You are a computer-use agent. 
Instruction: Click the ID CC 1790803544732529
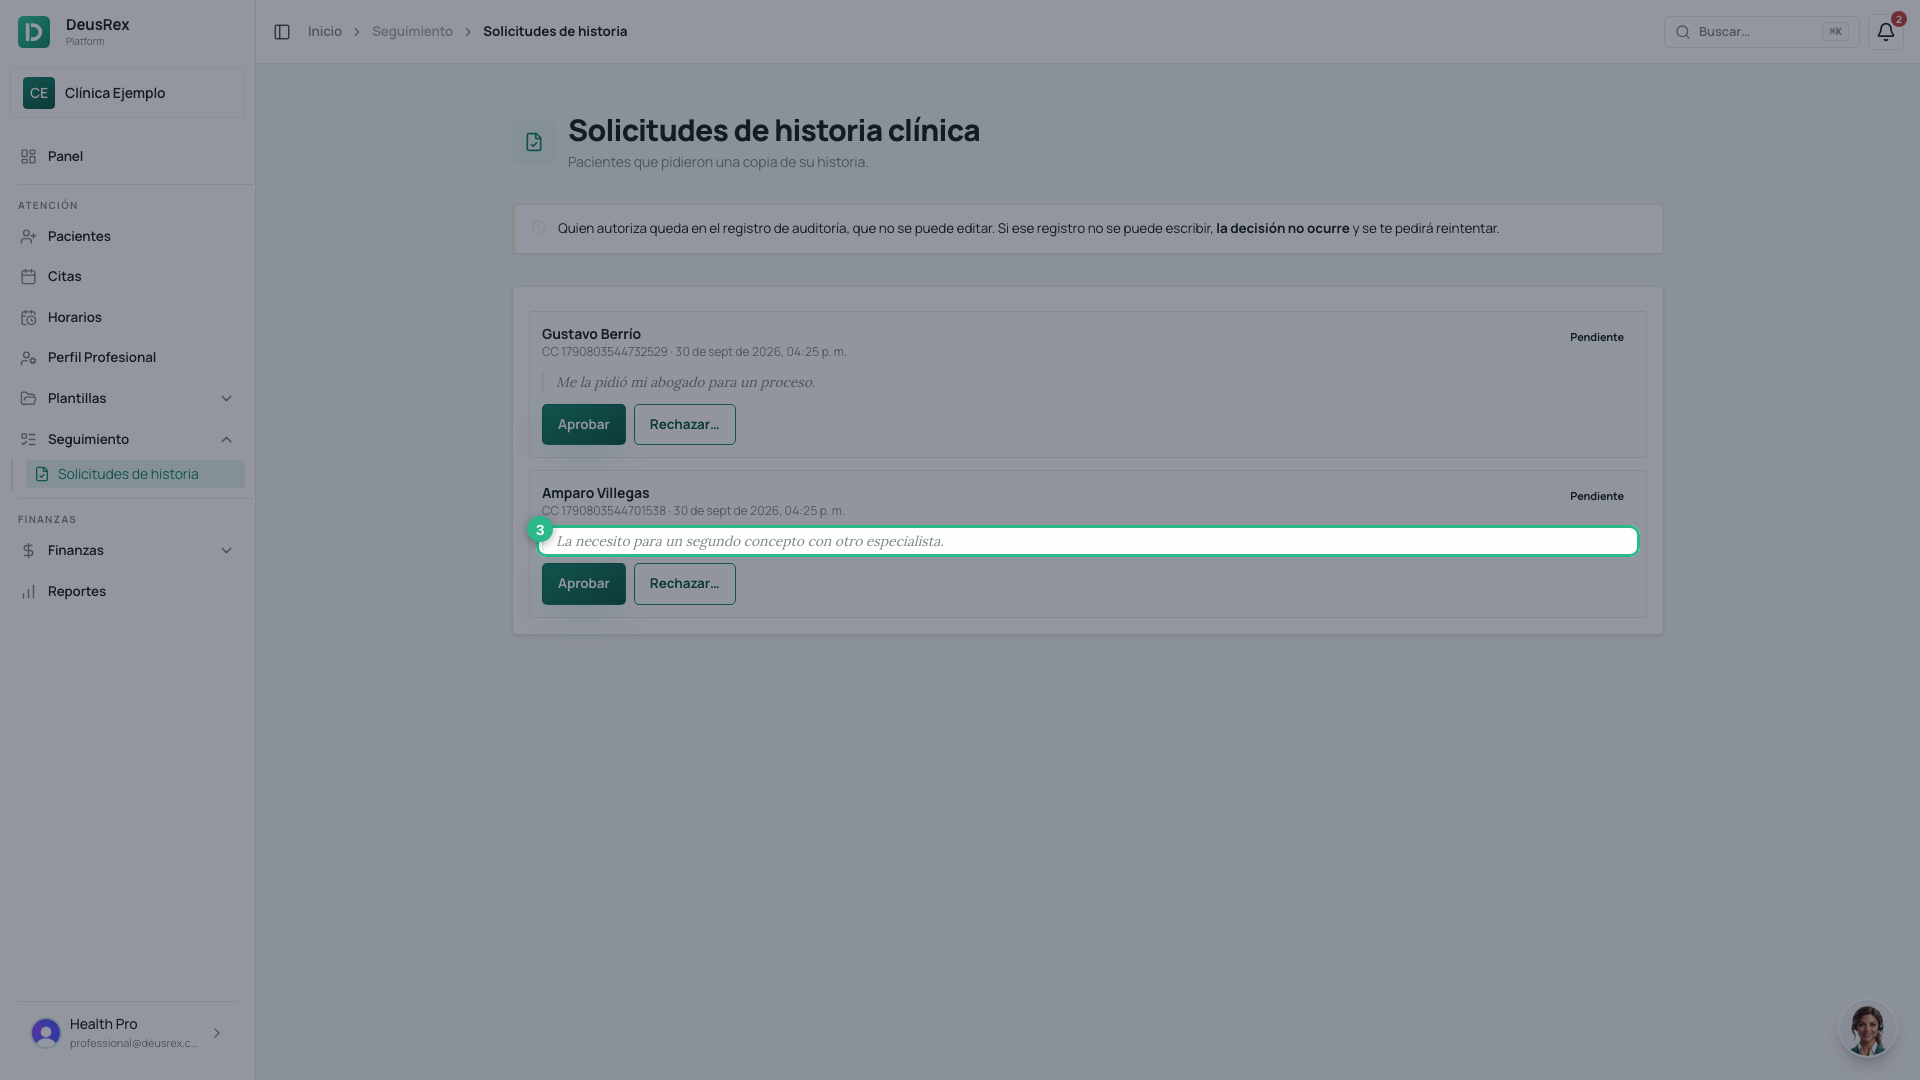604,352
